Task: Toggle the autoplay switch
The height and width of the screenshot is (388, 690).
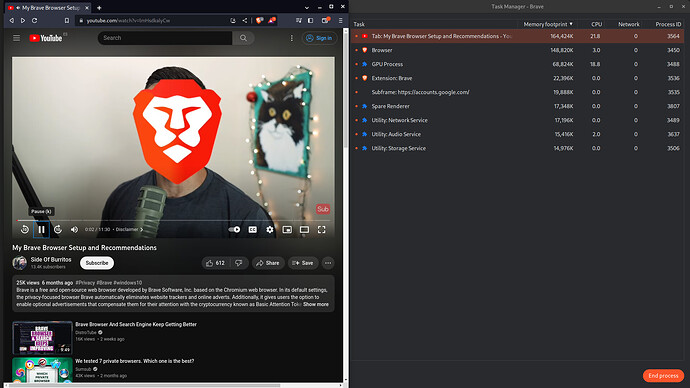Action: point(235,230)
